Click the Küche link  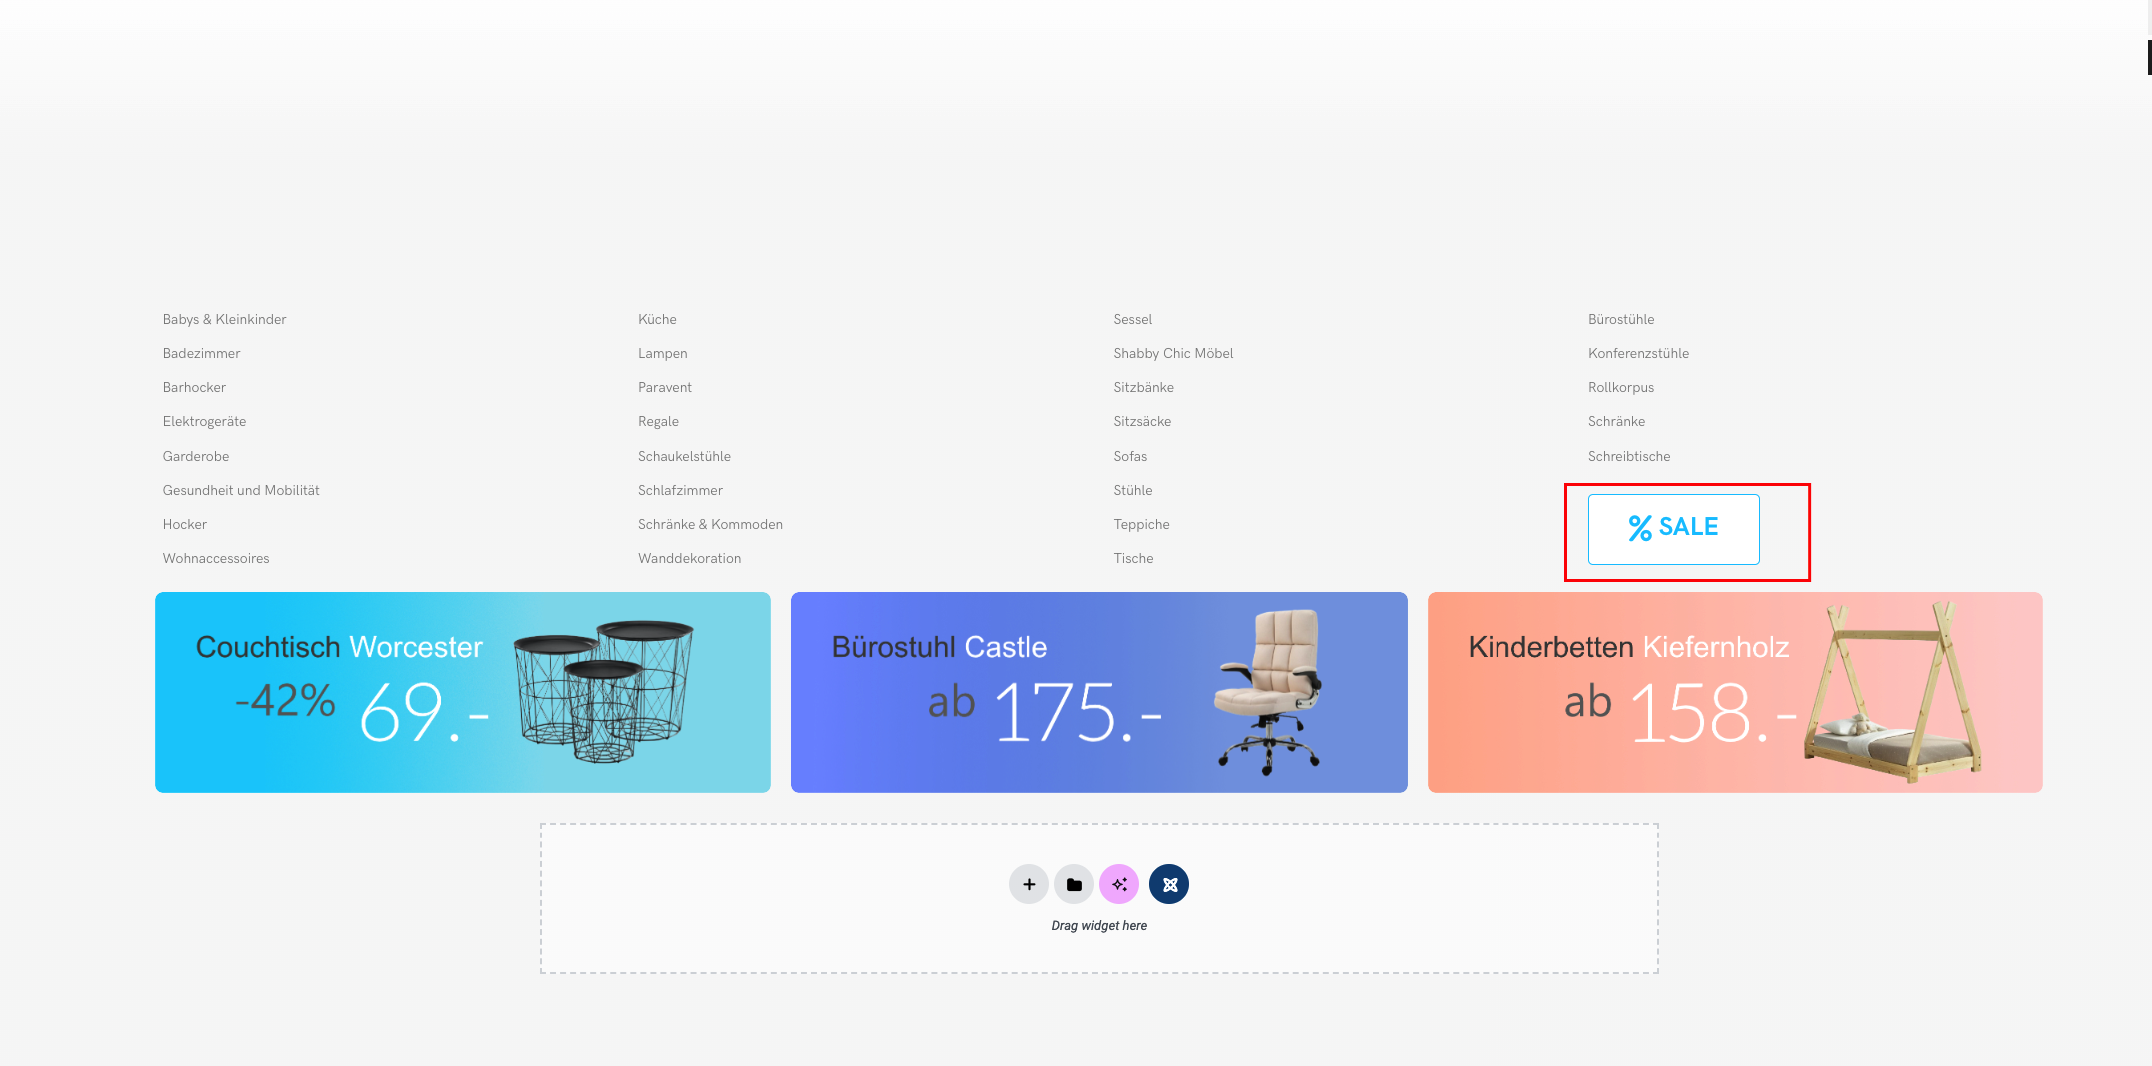pyautogui.click(x=657, y=319)
